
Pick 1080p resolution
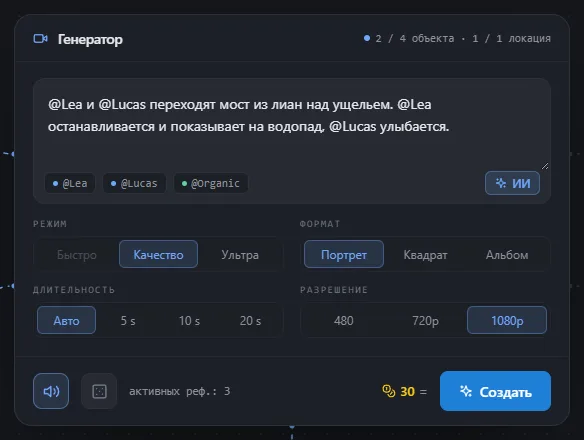[507, 320]
